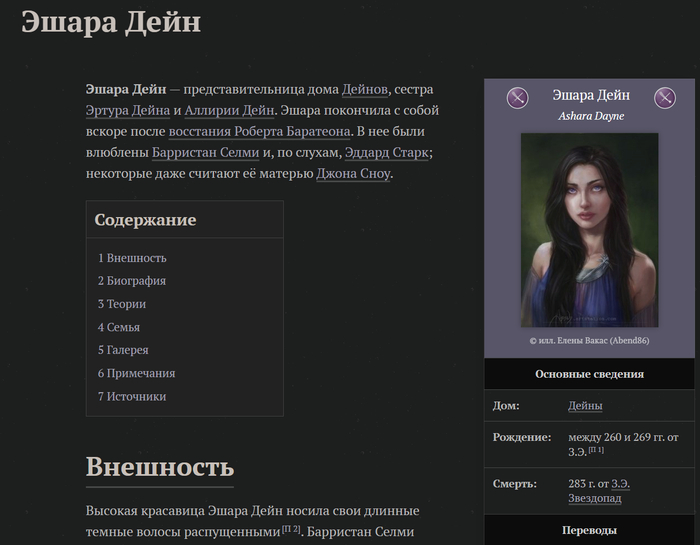Open the Аллирии Дейн link
Screen dimensions: 700x545
tap(229, 110)
